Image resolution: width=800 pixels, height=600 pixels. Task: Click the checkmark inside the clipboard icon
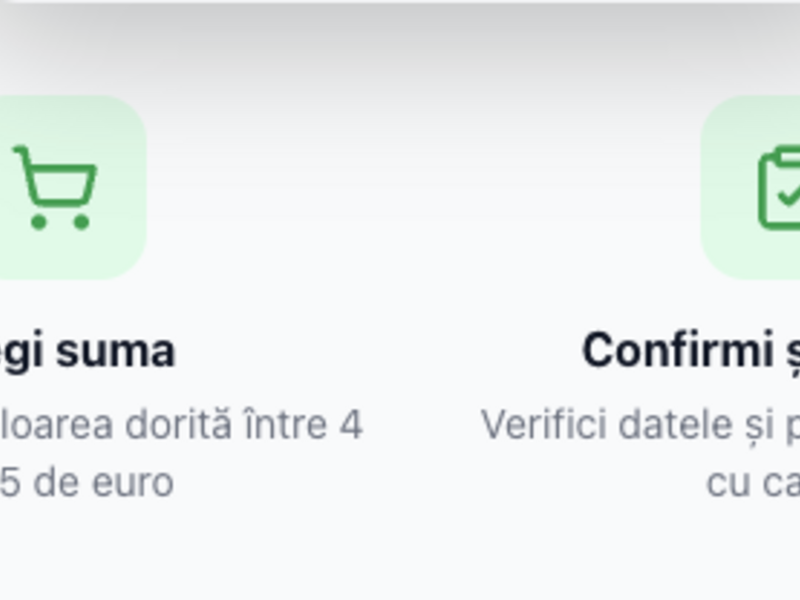click(x=789, y=196)
